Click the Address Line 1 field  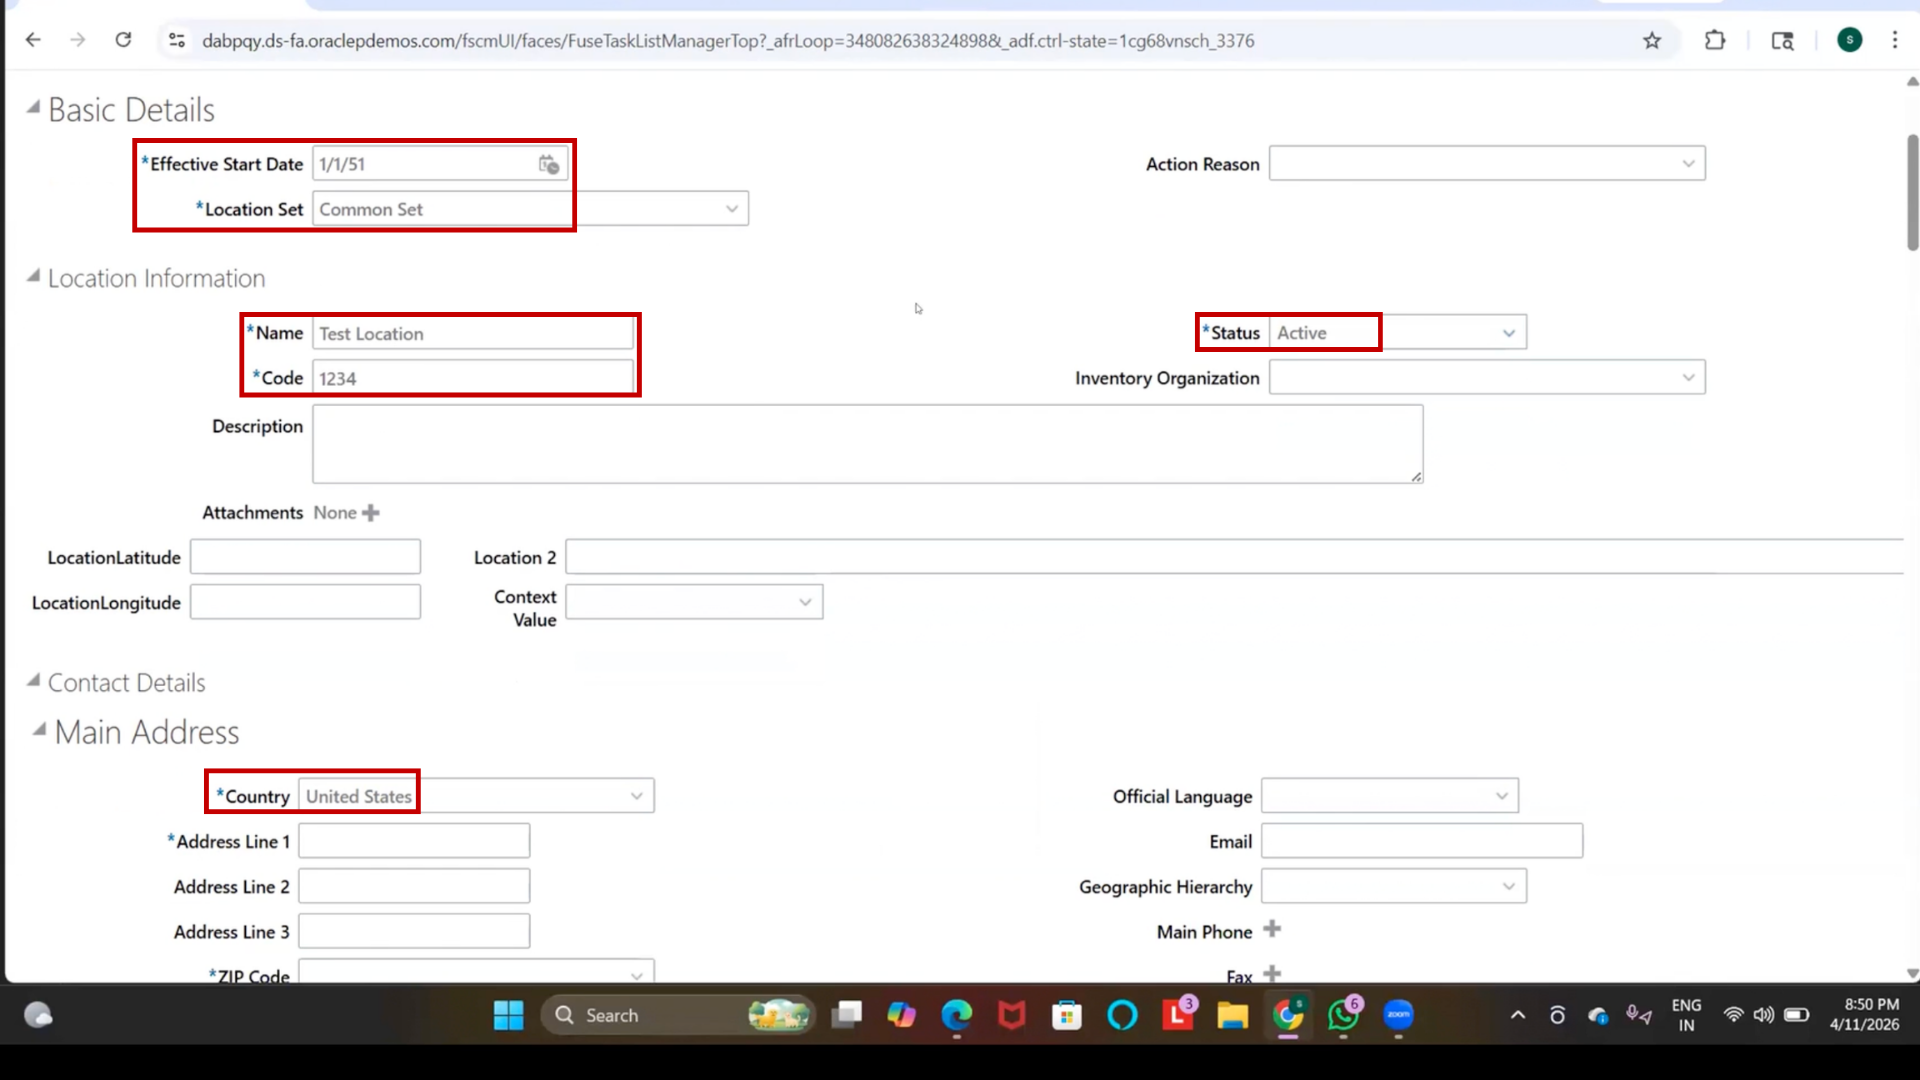coord(414,841)
